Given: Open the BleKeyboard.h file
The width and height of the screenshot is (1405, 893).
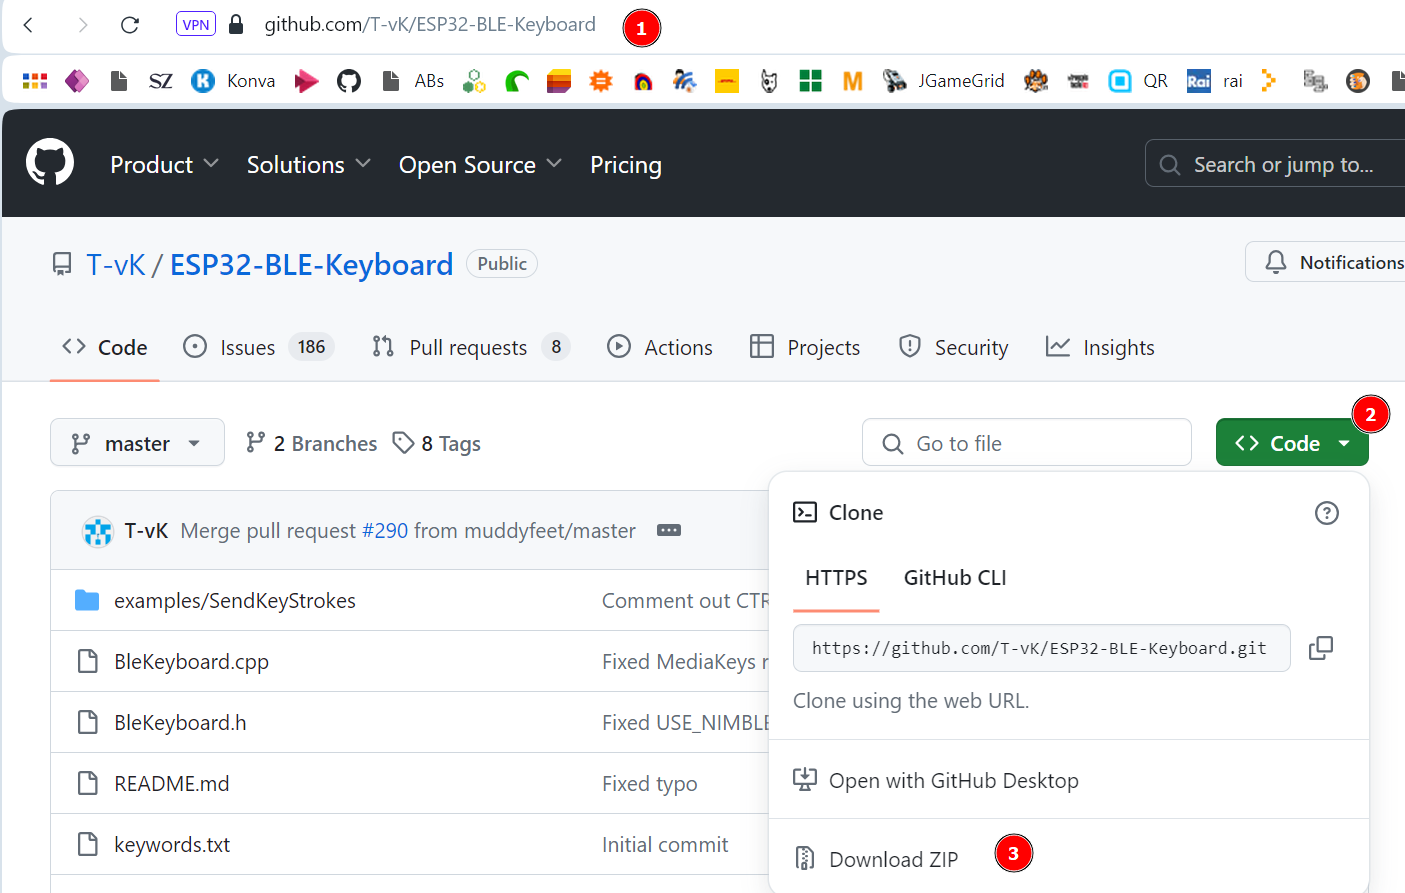Looking at the screenshot, I should click(x=180, y=722).
